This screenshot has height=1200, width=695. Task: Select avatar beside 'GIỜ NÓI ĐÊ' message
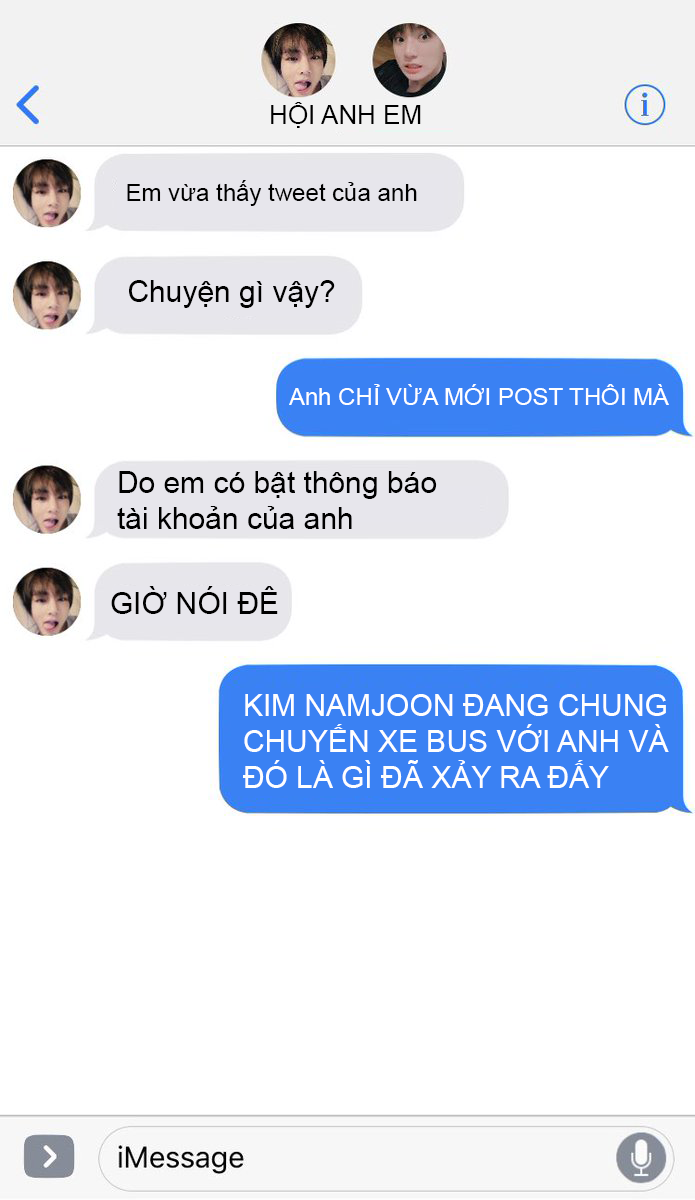[47, 602]
